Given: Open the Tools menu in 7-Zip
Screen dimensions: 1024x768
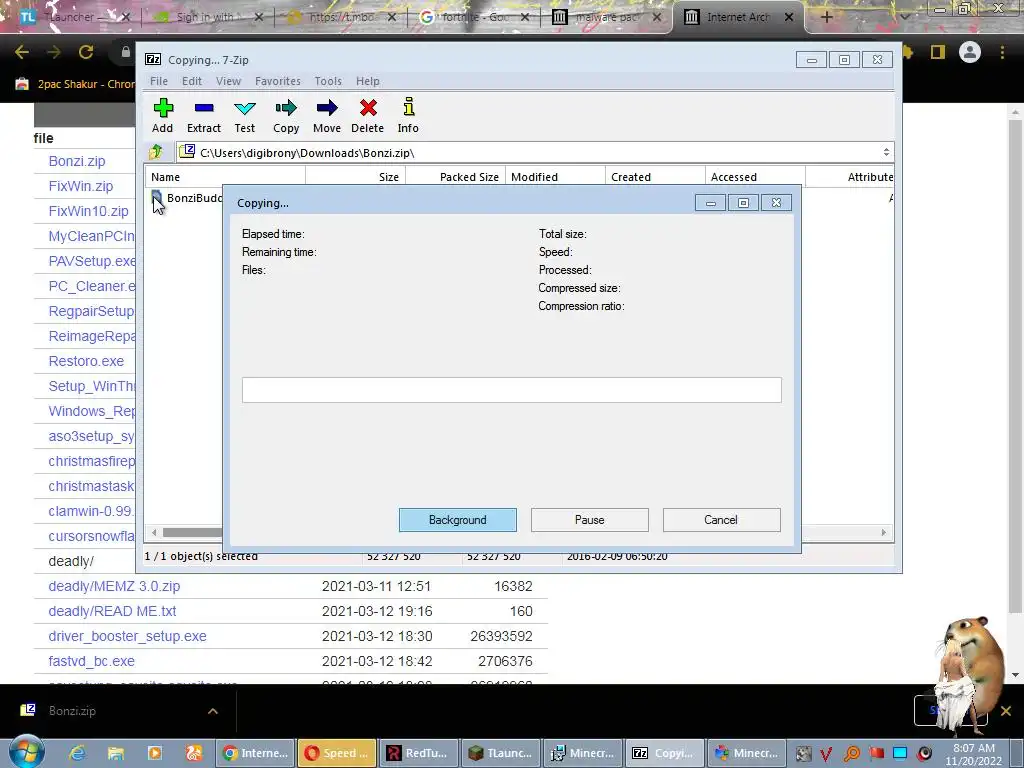Looking at the screenshot, I should (328, 81).
